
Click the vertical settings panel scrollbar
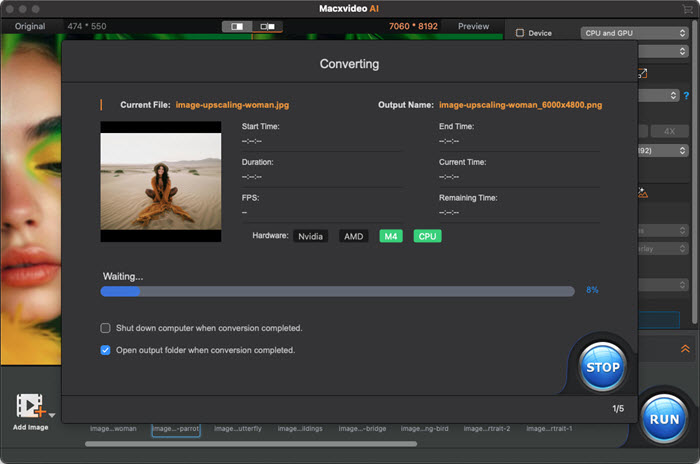695,172
